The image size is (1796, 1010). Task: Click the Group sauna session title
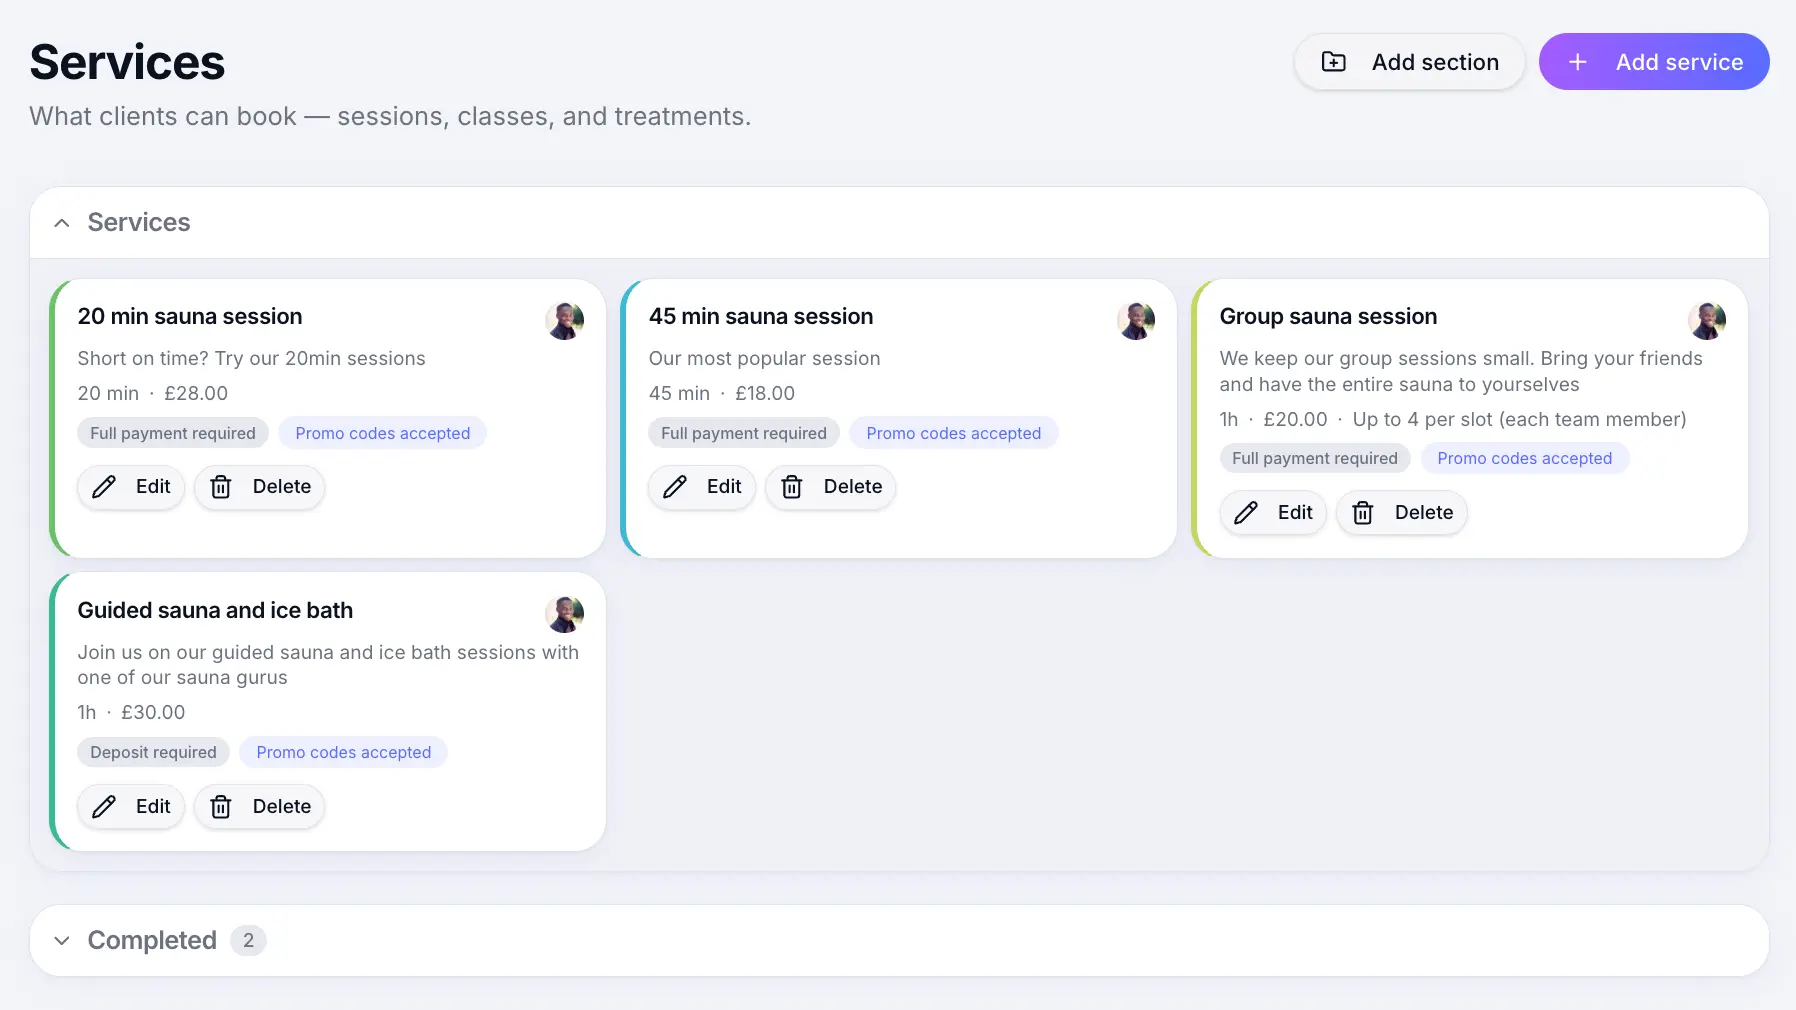click(1328, 317)
